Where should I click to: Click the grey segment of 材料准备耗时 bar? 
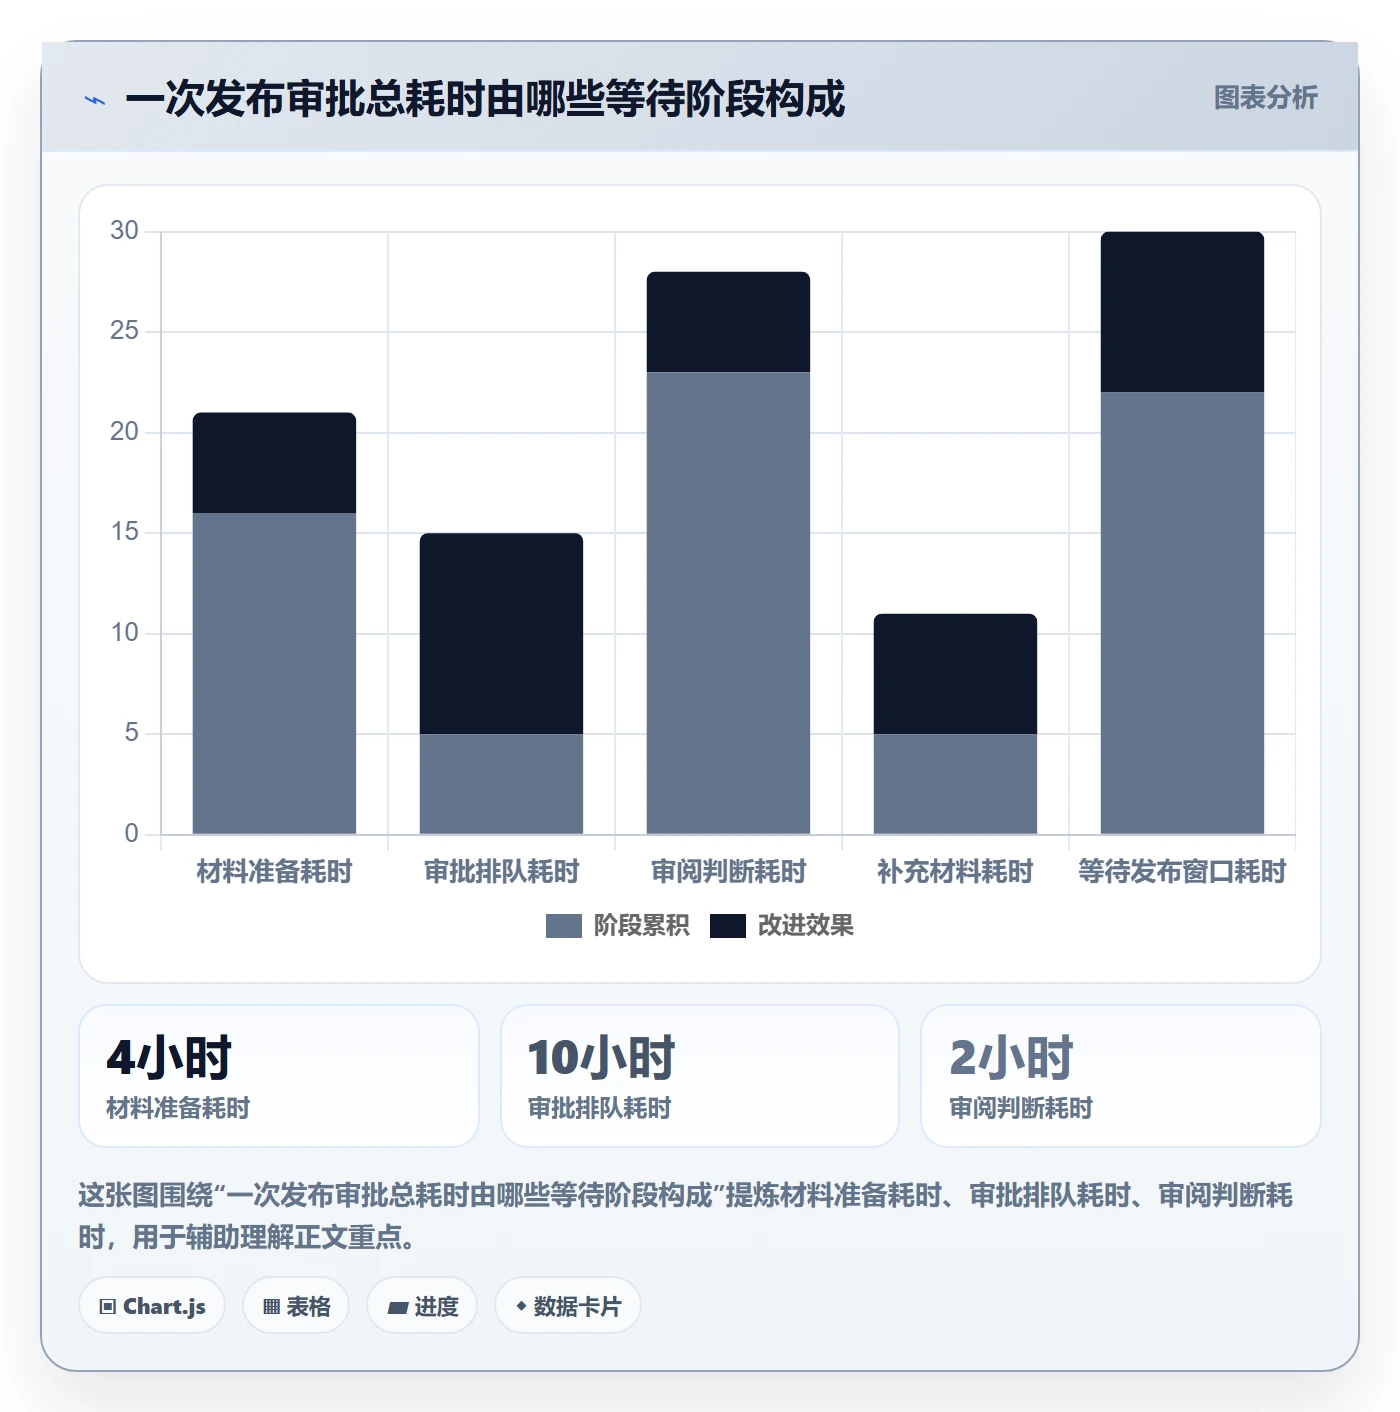(274, 673)
